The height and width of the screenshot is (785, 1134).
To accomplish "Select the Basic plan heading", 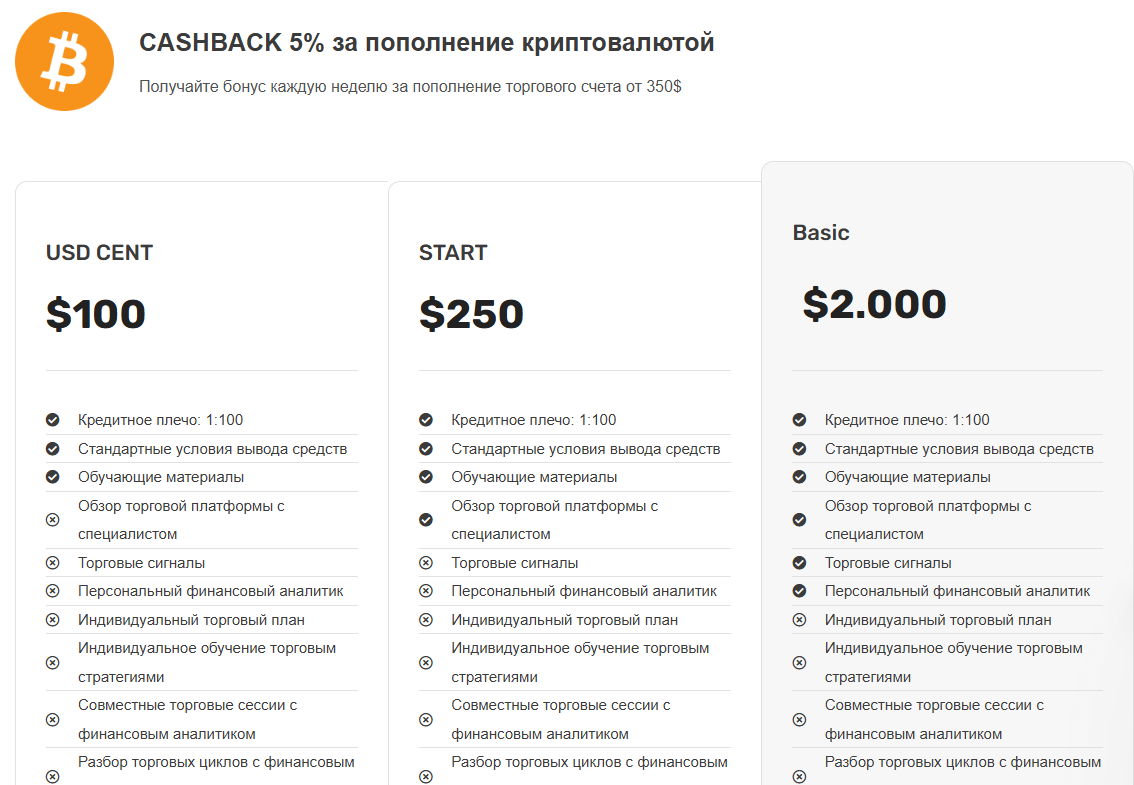I will point(821,232).
